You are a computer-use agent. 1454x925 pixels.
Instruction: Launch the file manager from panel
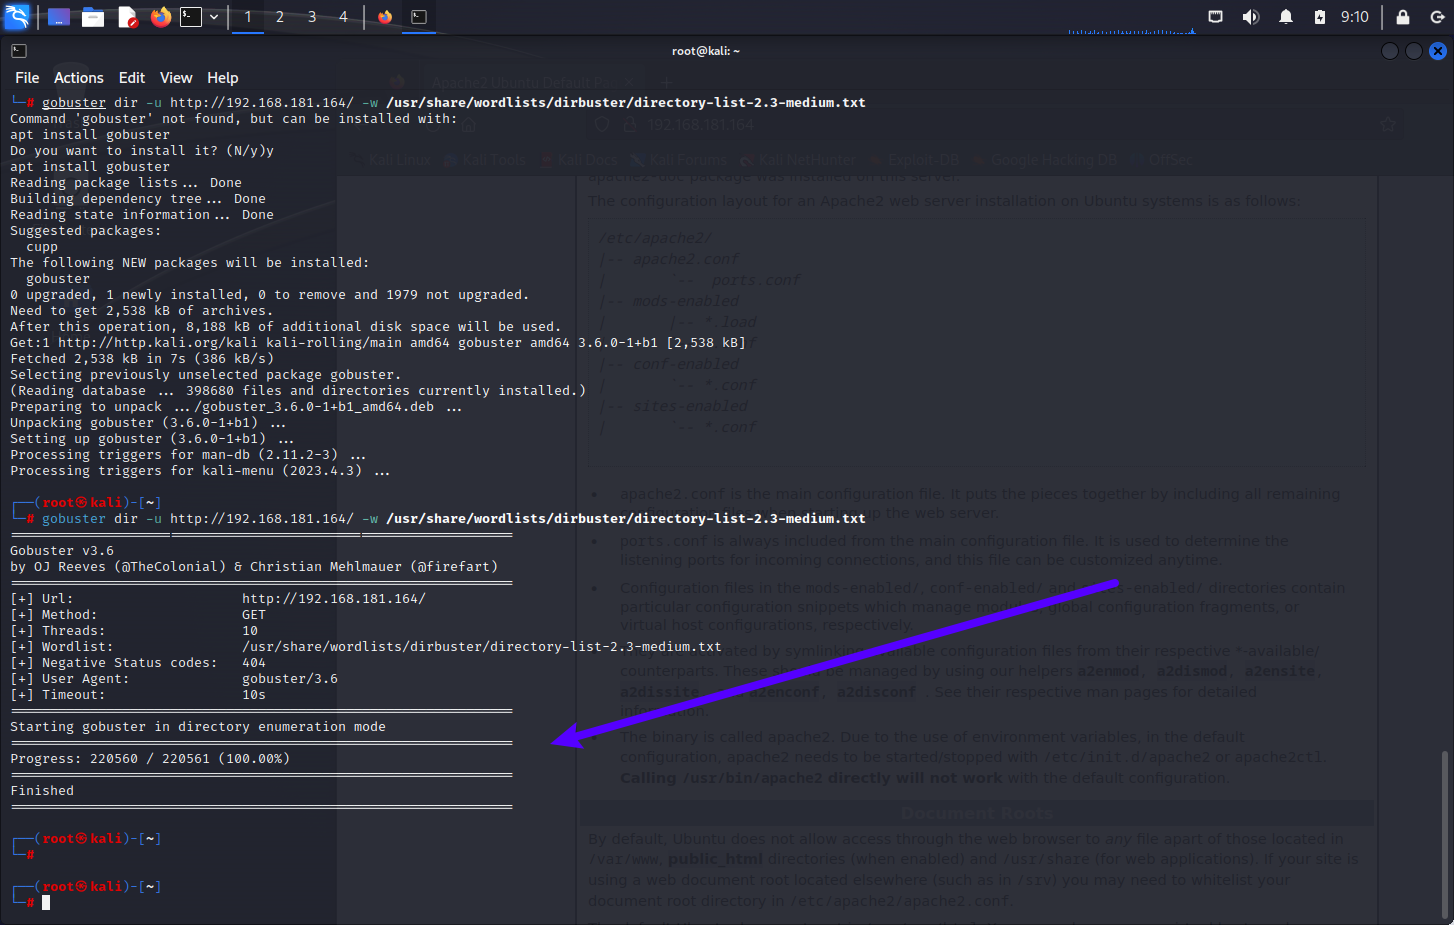93,17
